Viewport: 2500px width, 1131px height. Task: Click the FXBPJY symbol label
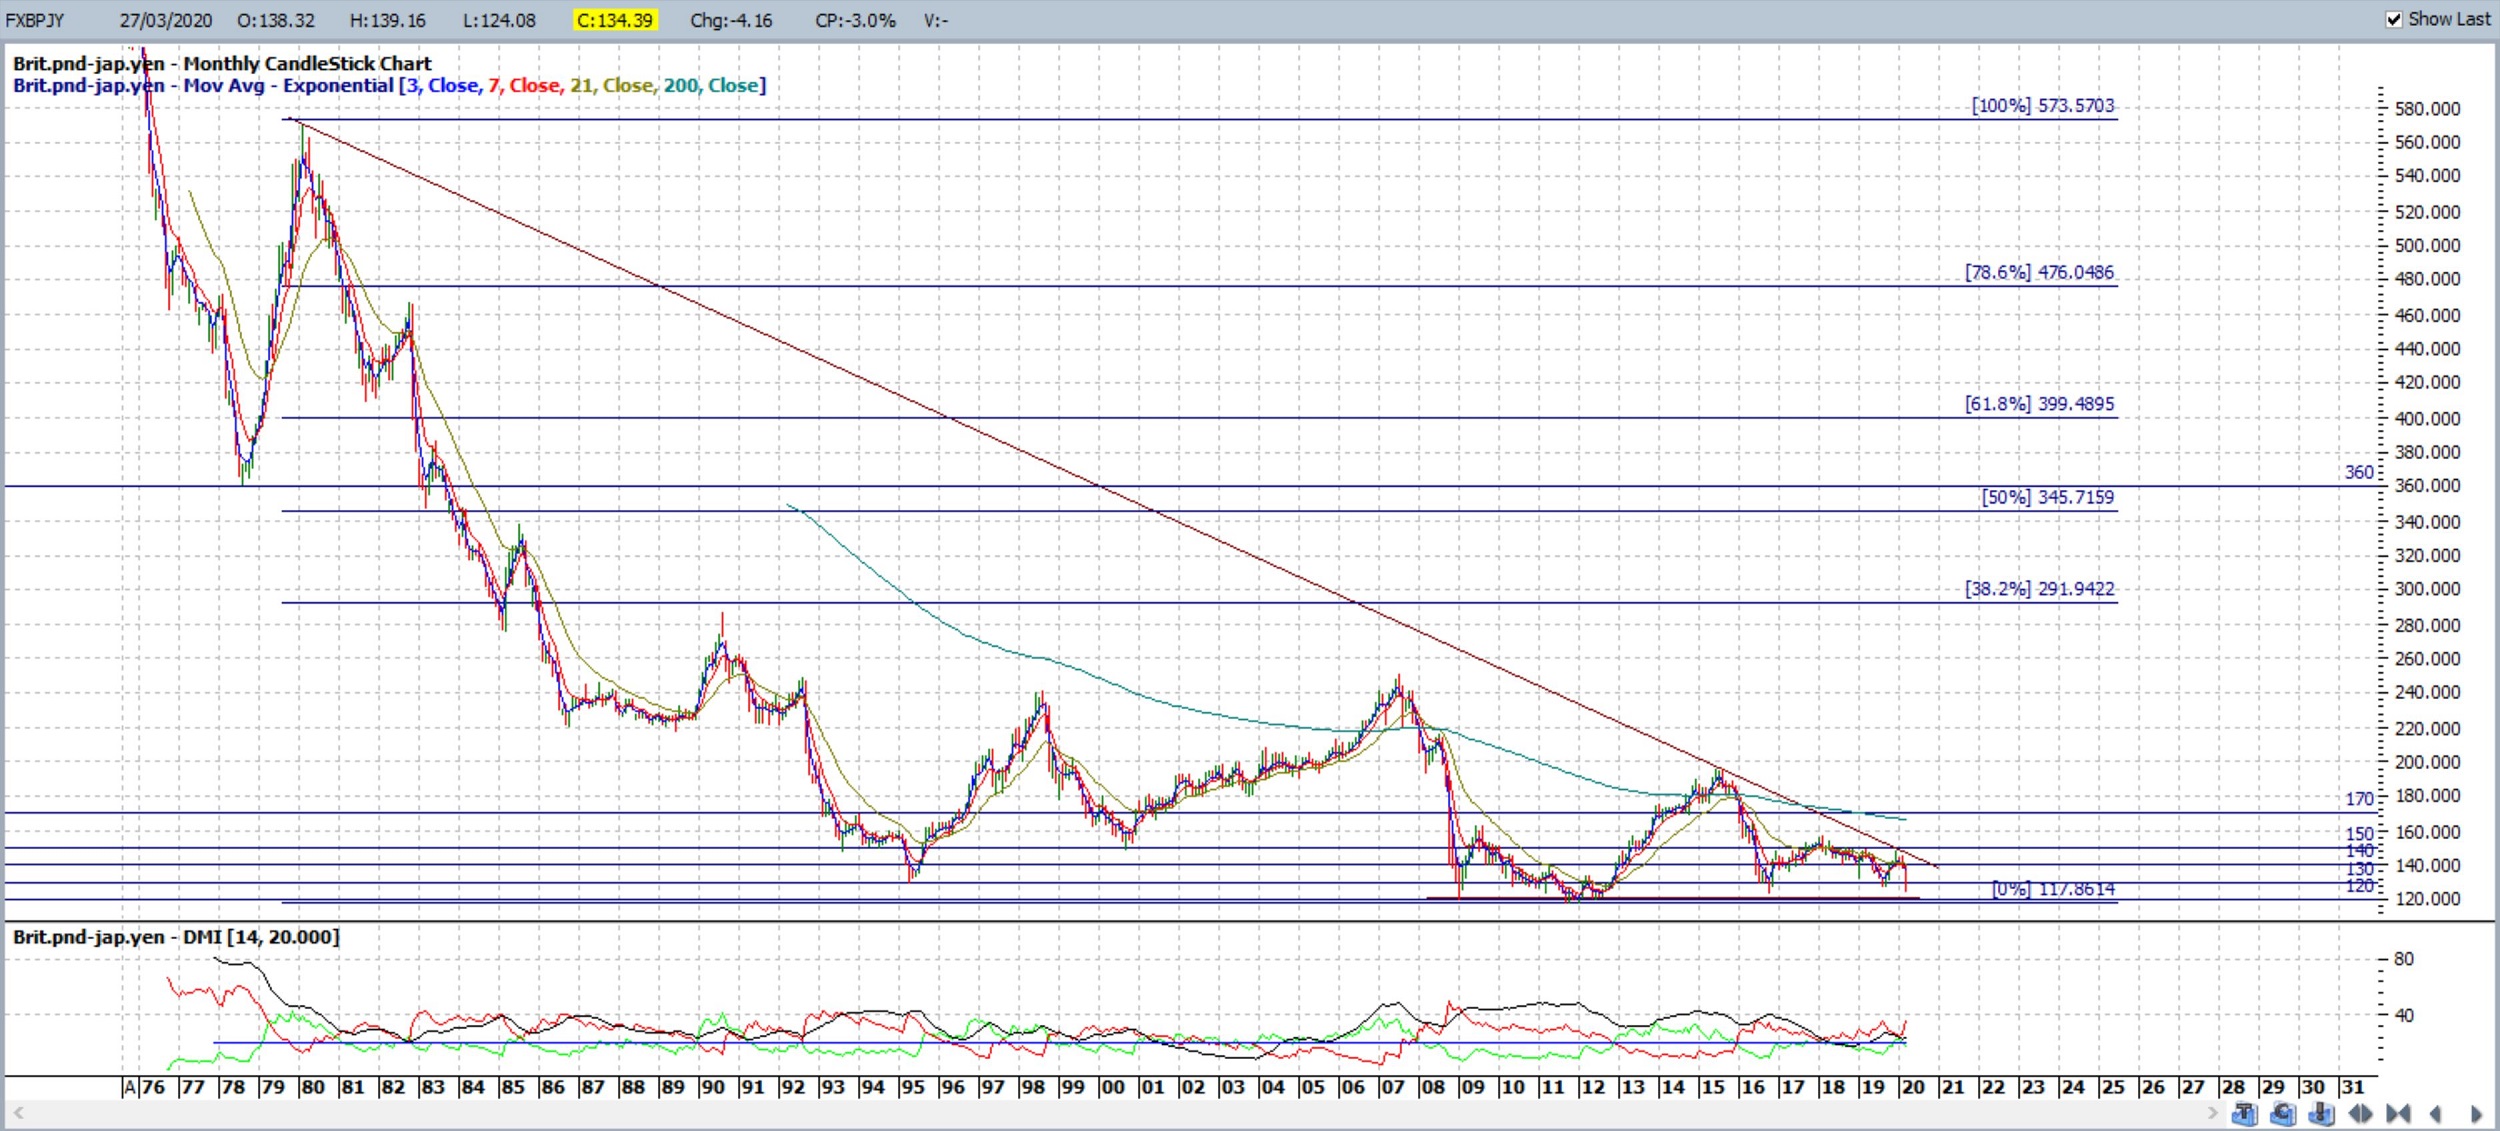coord(35,20)
